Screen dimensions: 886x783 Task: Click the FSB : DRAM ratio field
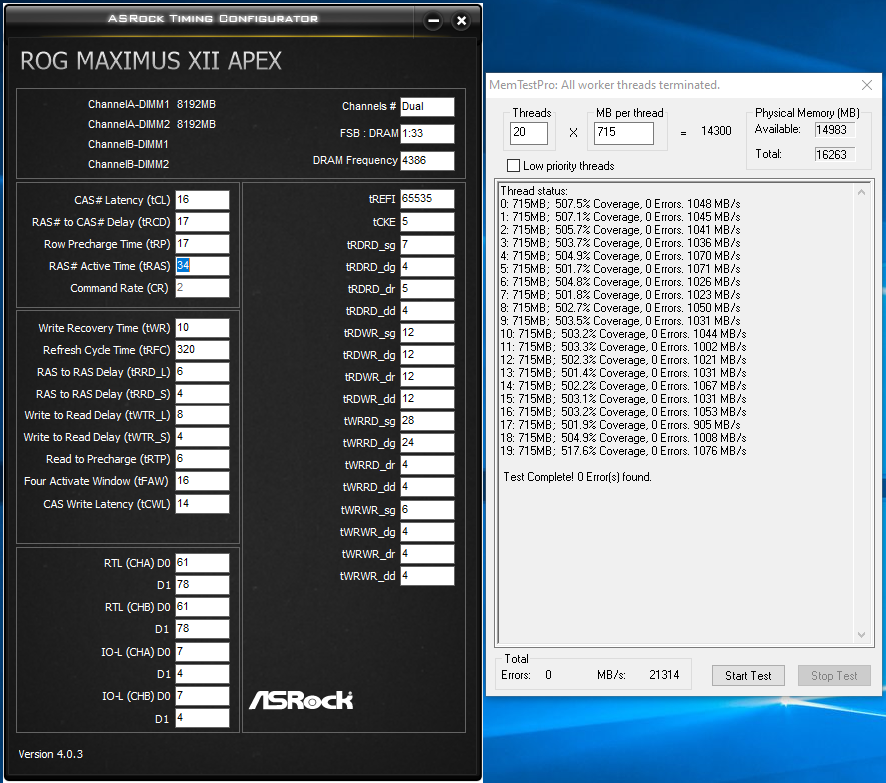[x=427, y=133]
